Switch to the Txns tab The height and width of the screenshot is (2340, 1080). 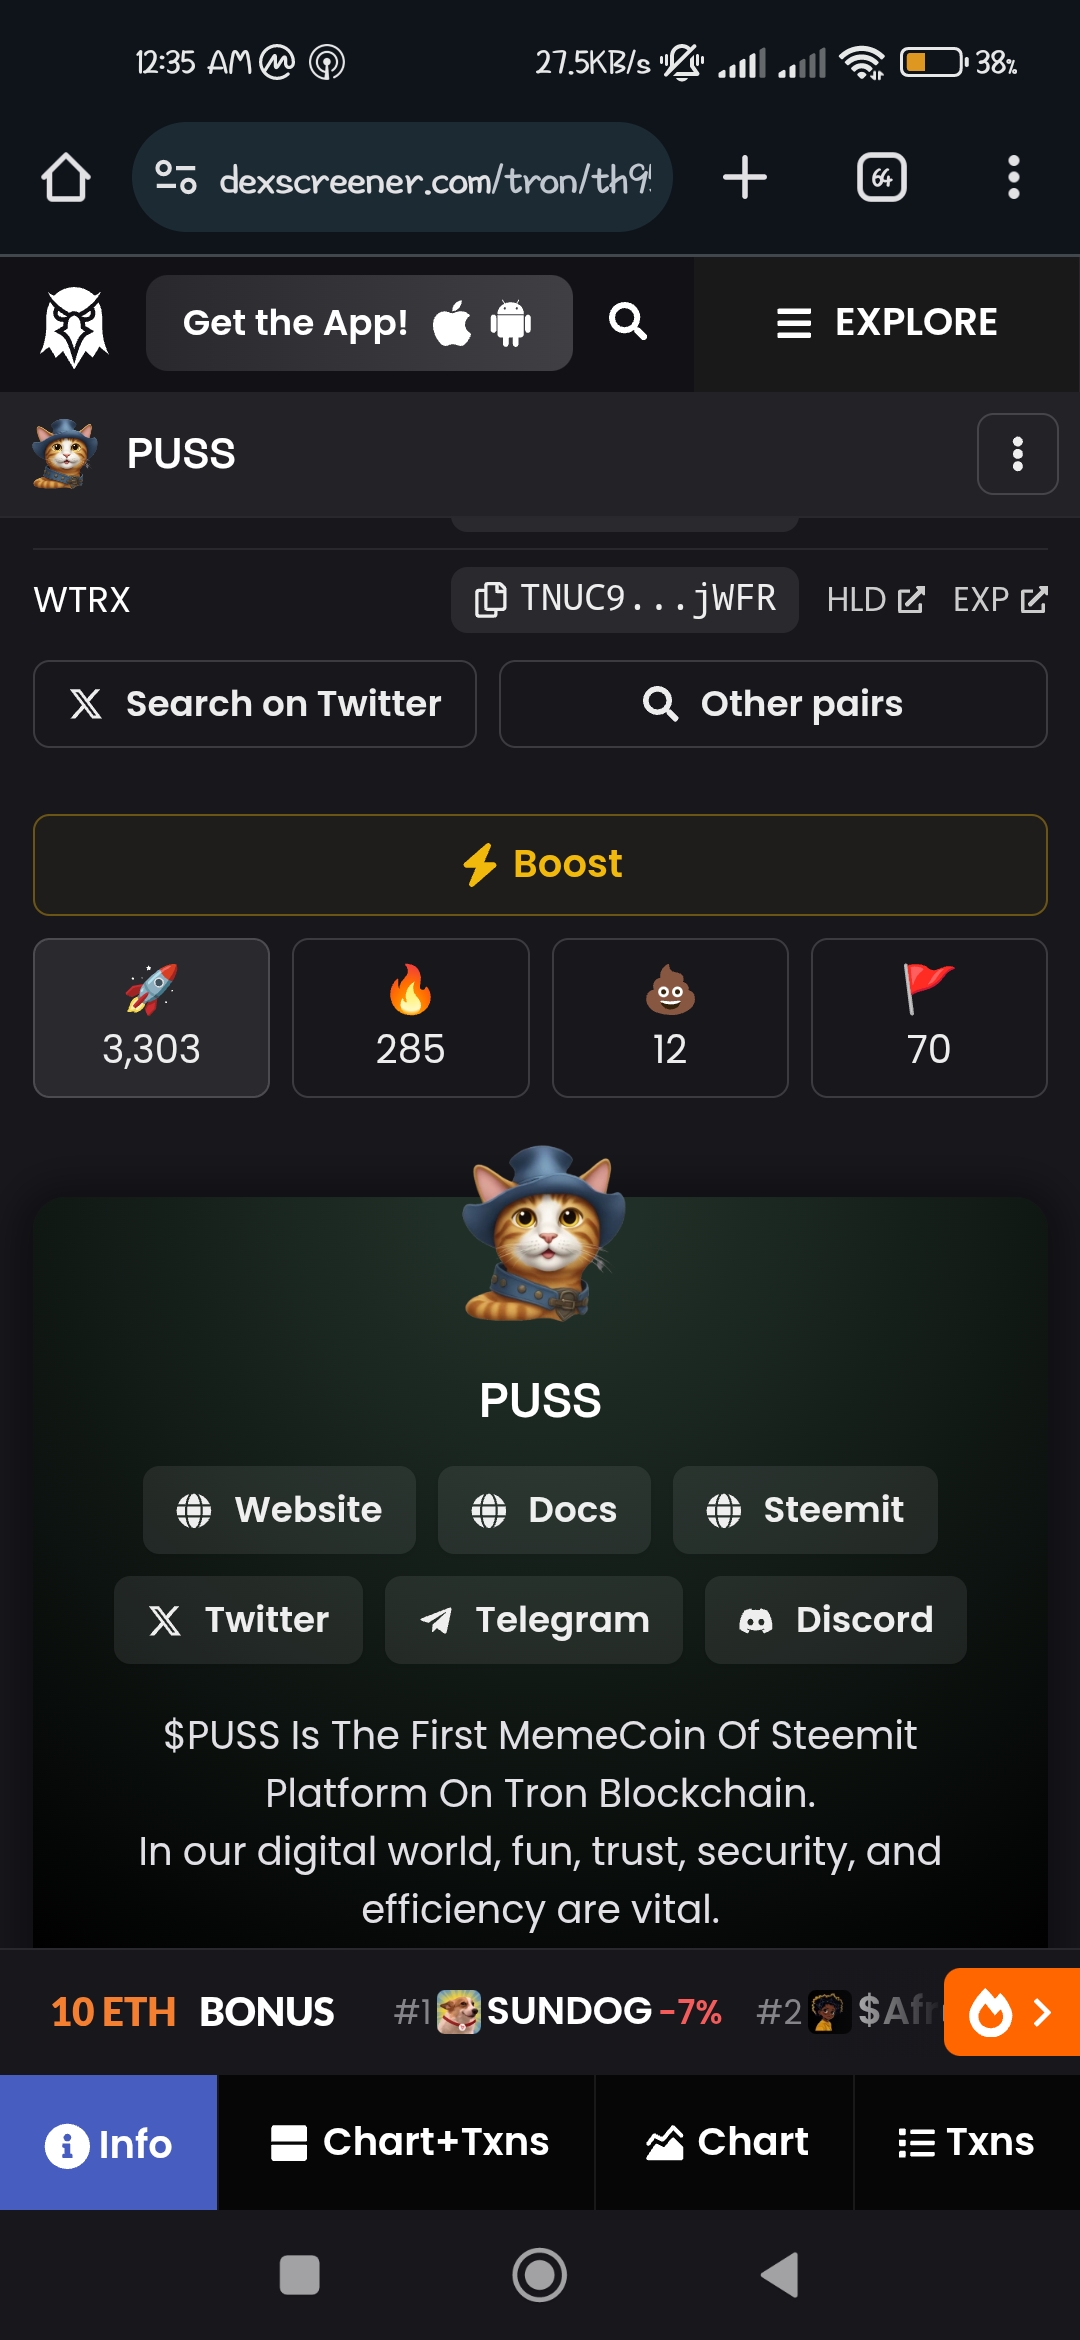tap(967, 2142)
